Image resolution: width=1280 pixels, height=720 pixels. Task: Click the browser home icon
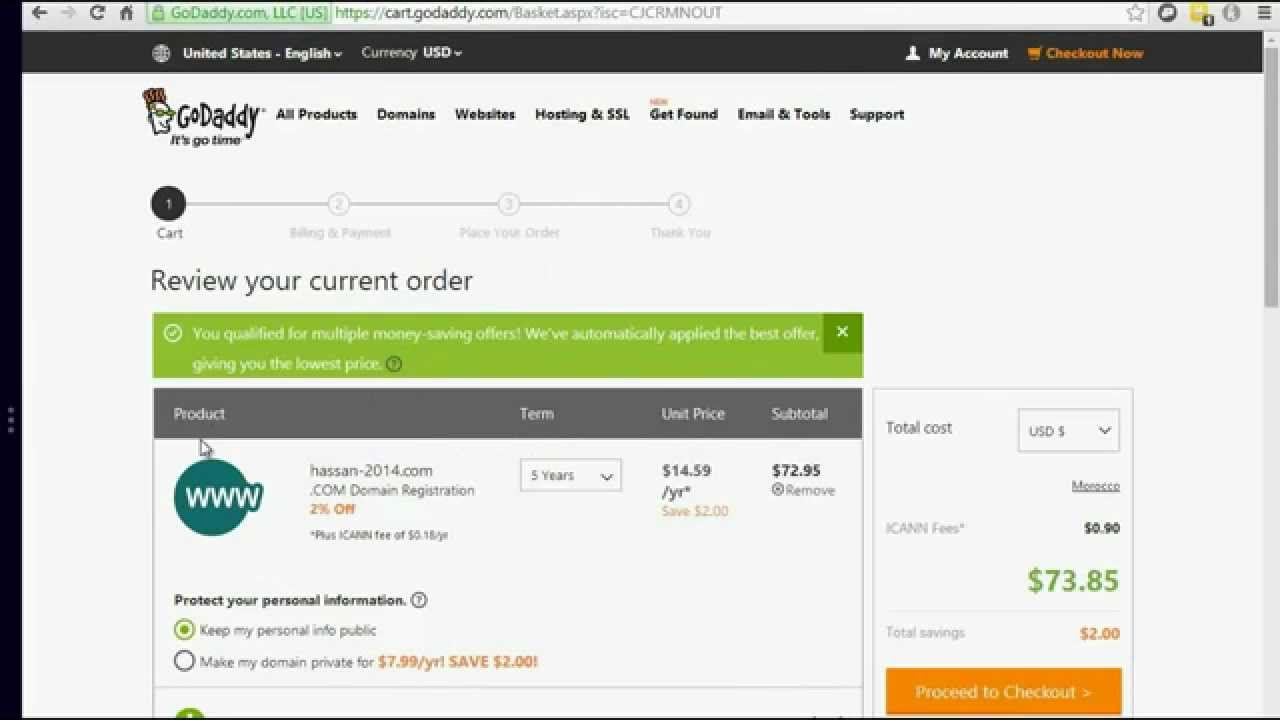pos(126,13)
